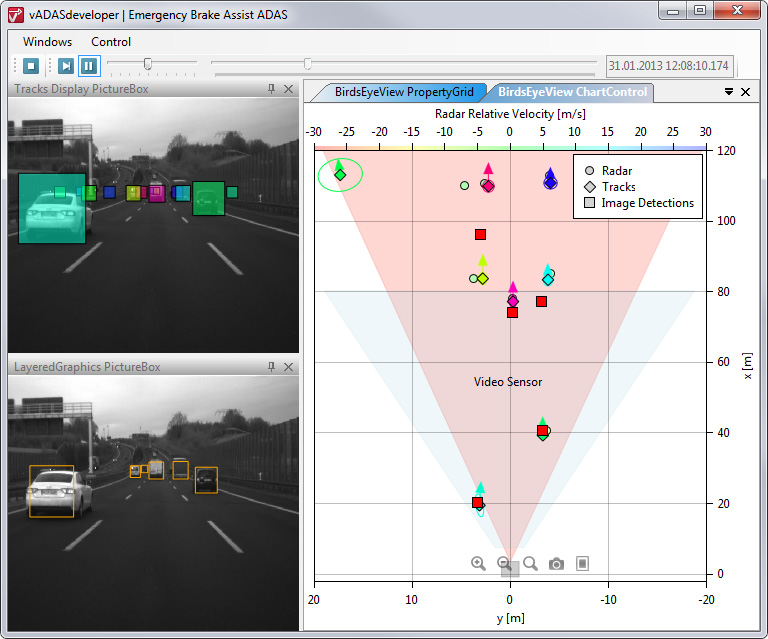The width and height of the screenshot is (768, 639).
Task: Maximize the vADASdeveloper window
Action: click(700, 11)
